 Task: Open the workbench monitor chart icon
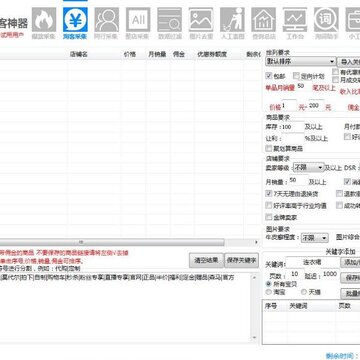pos(295,20)
